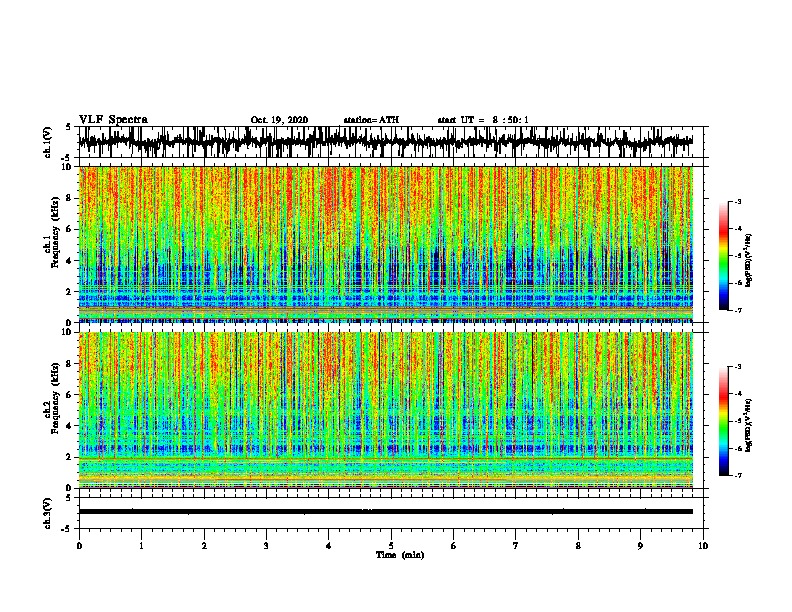Pick the ch.2 spectrogram color scale bar

tap(724, 421)
